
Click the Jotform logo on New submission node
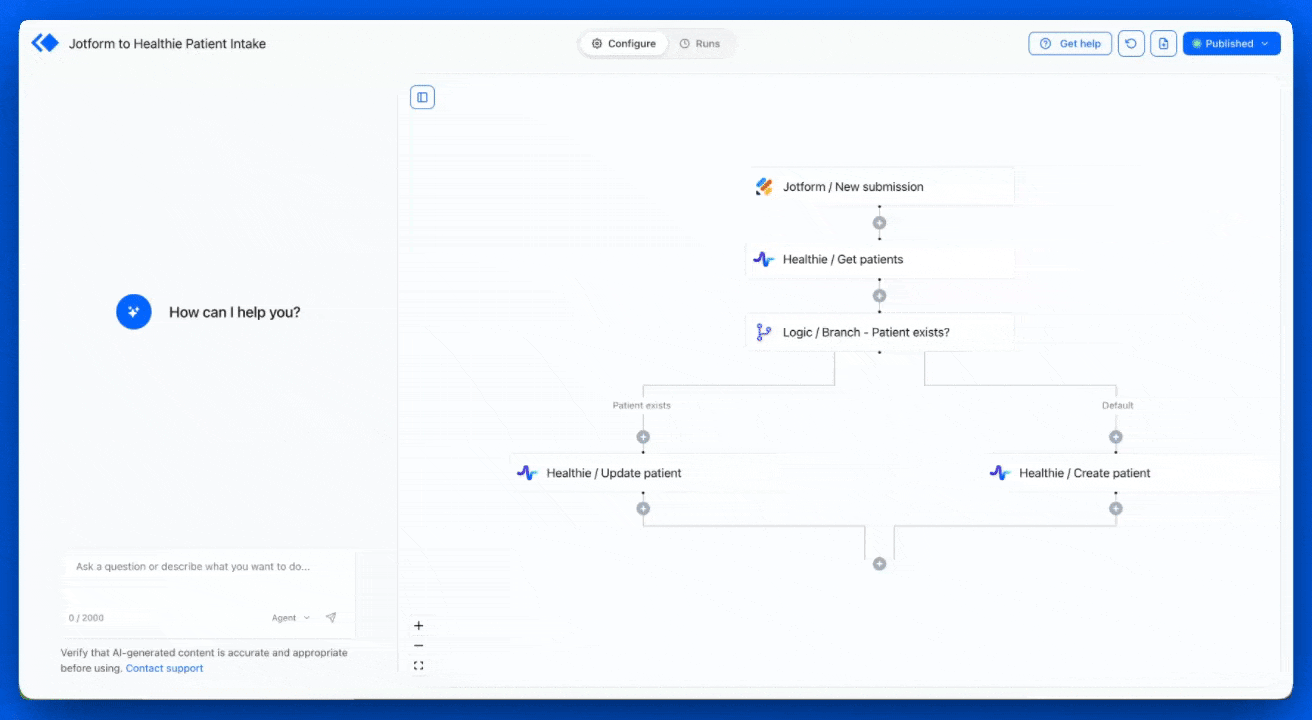coord(764,187)
